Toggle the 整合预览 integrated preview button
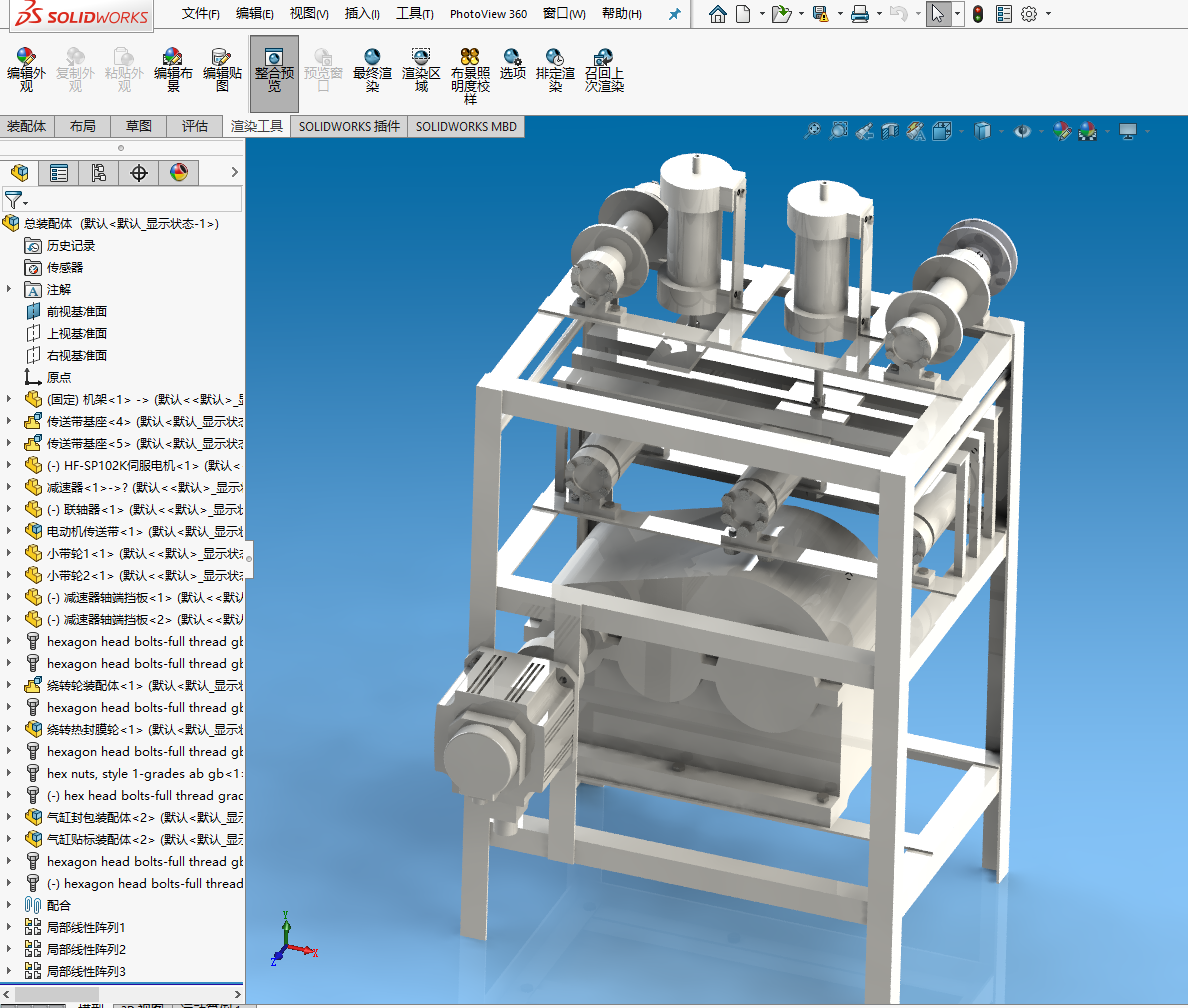The width and height of the screenshot is (1188, 1008). coord(274,70)
